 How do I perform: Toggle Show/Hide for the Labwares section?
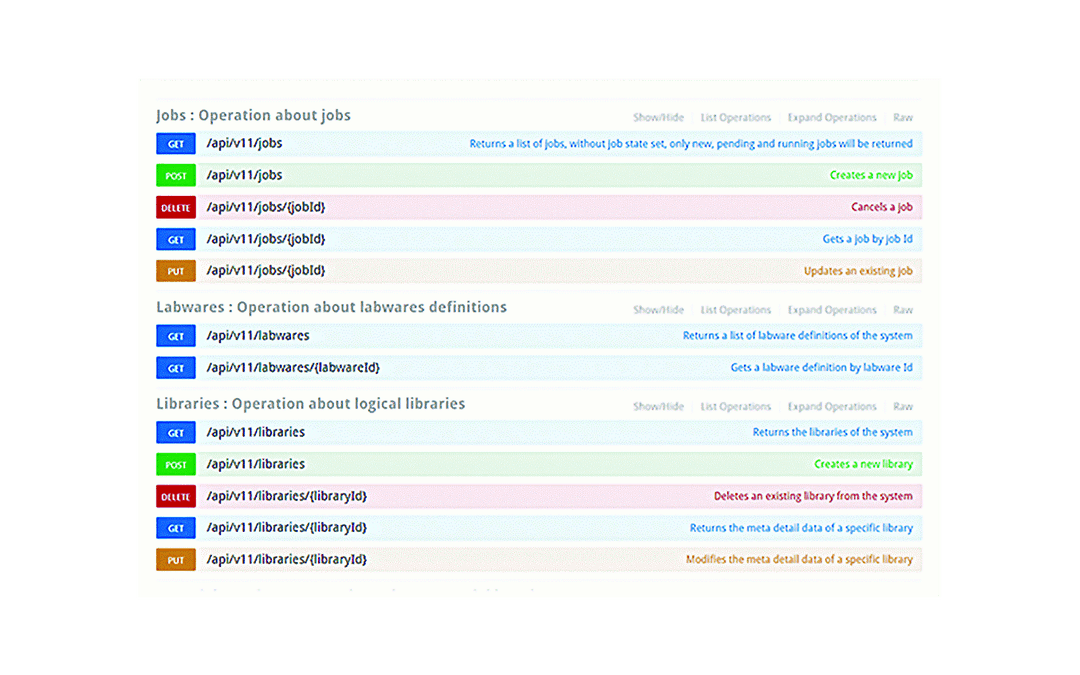(658, 310)
